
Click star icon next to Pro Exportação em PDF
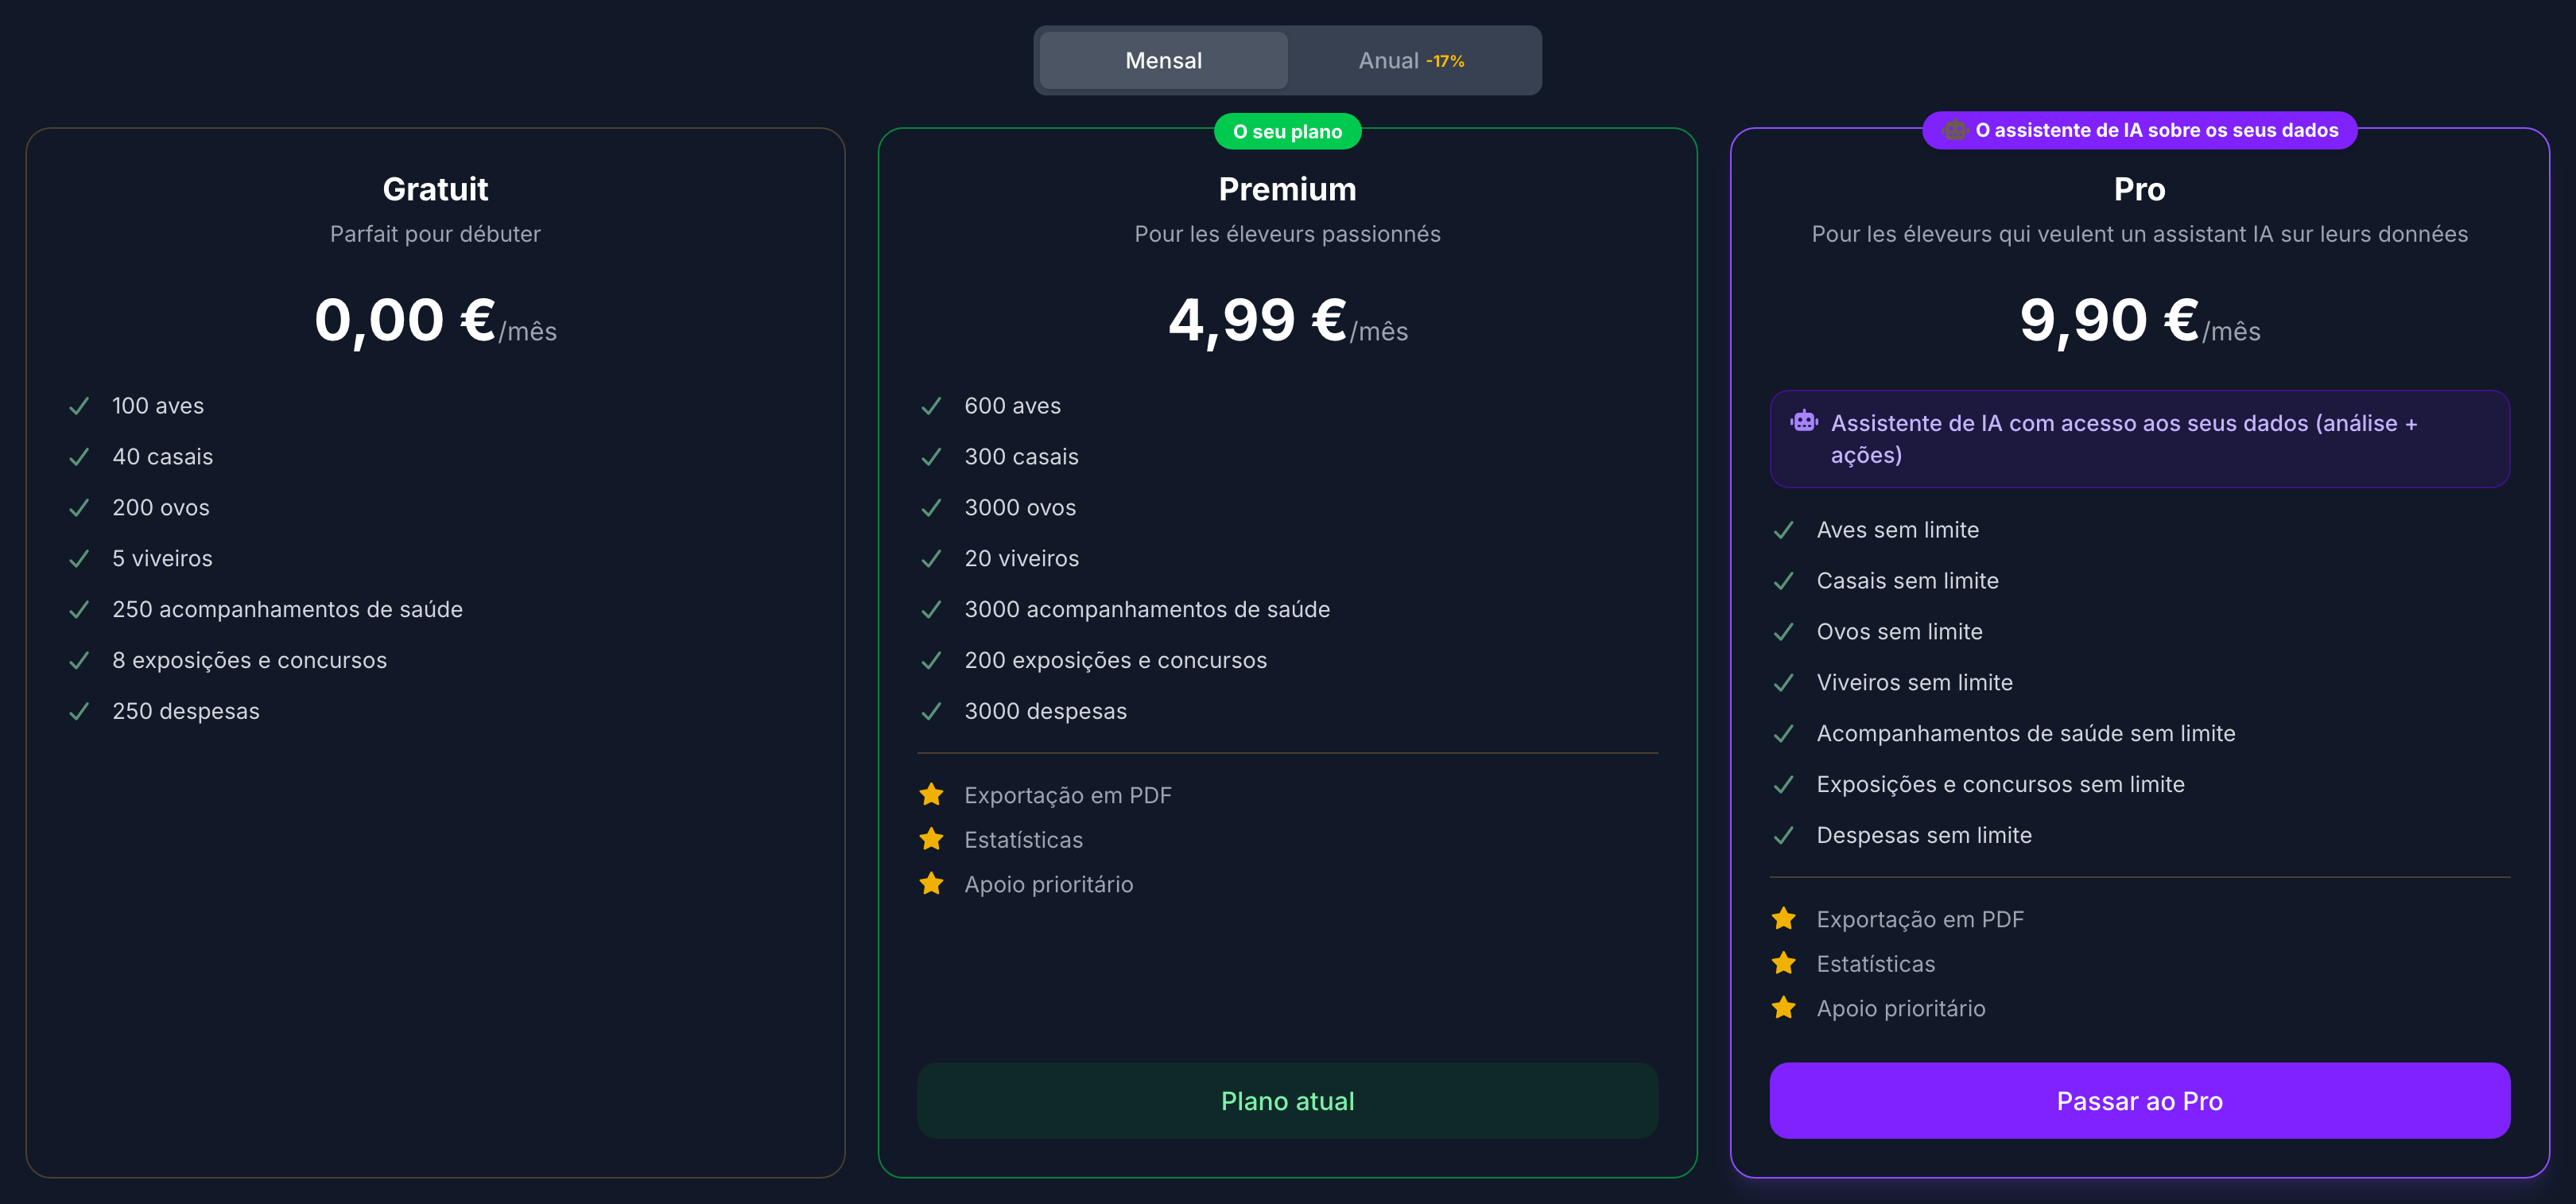[x=1783, y=919]
